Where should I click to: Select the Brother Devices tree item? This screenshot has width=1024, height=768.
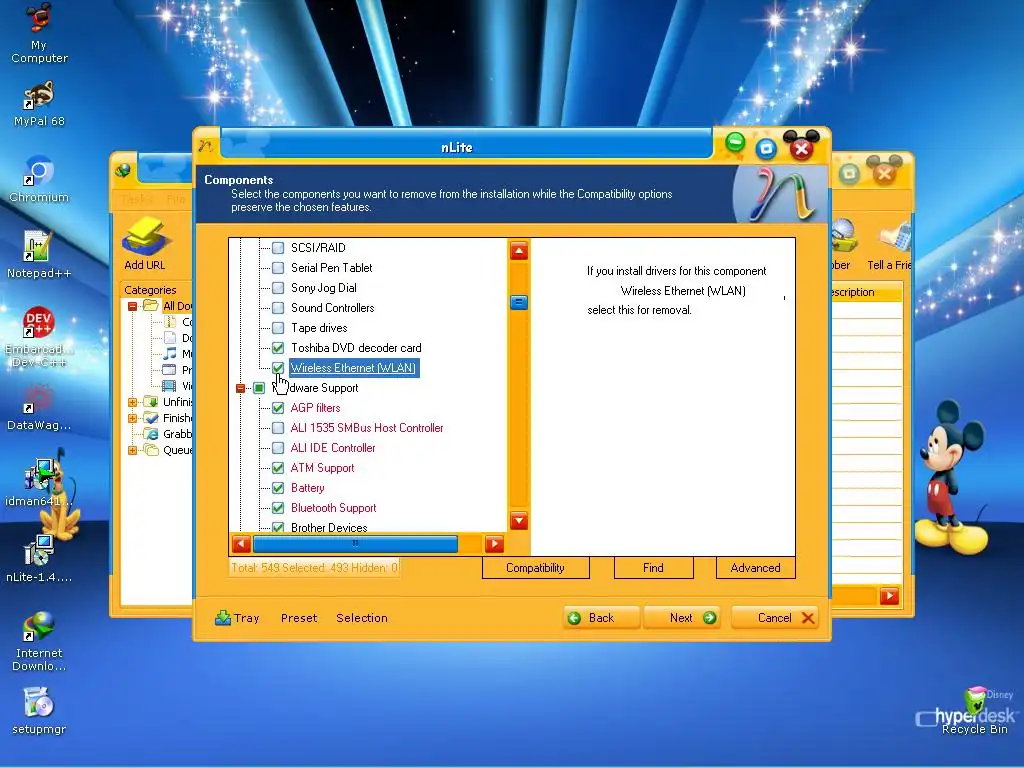point(329,528)
